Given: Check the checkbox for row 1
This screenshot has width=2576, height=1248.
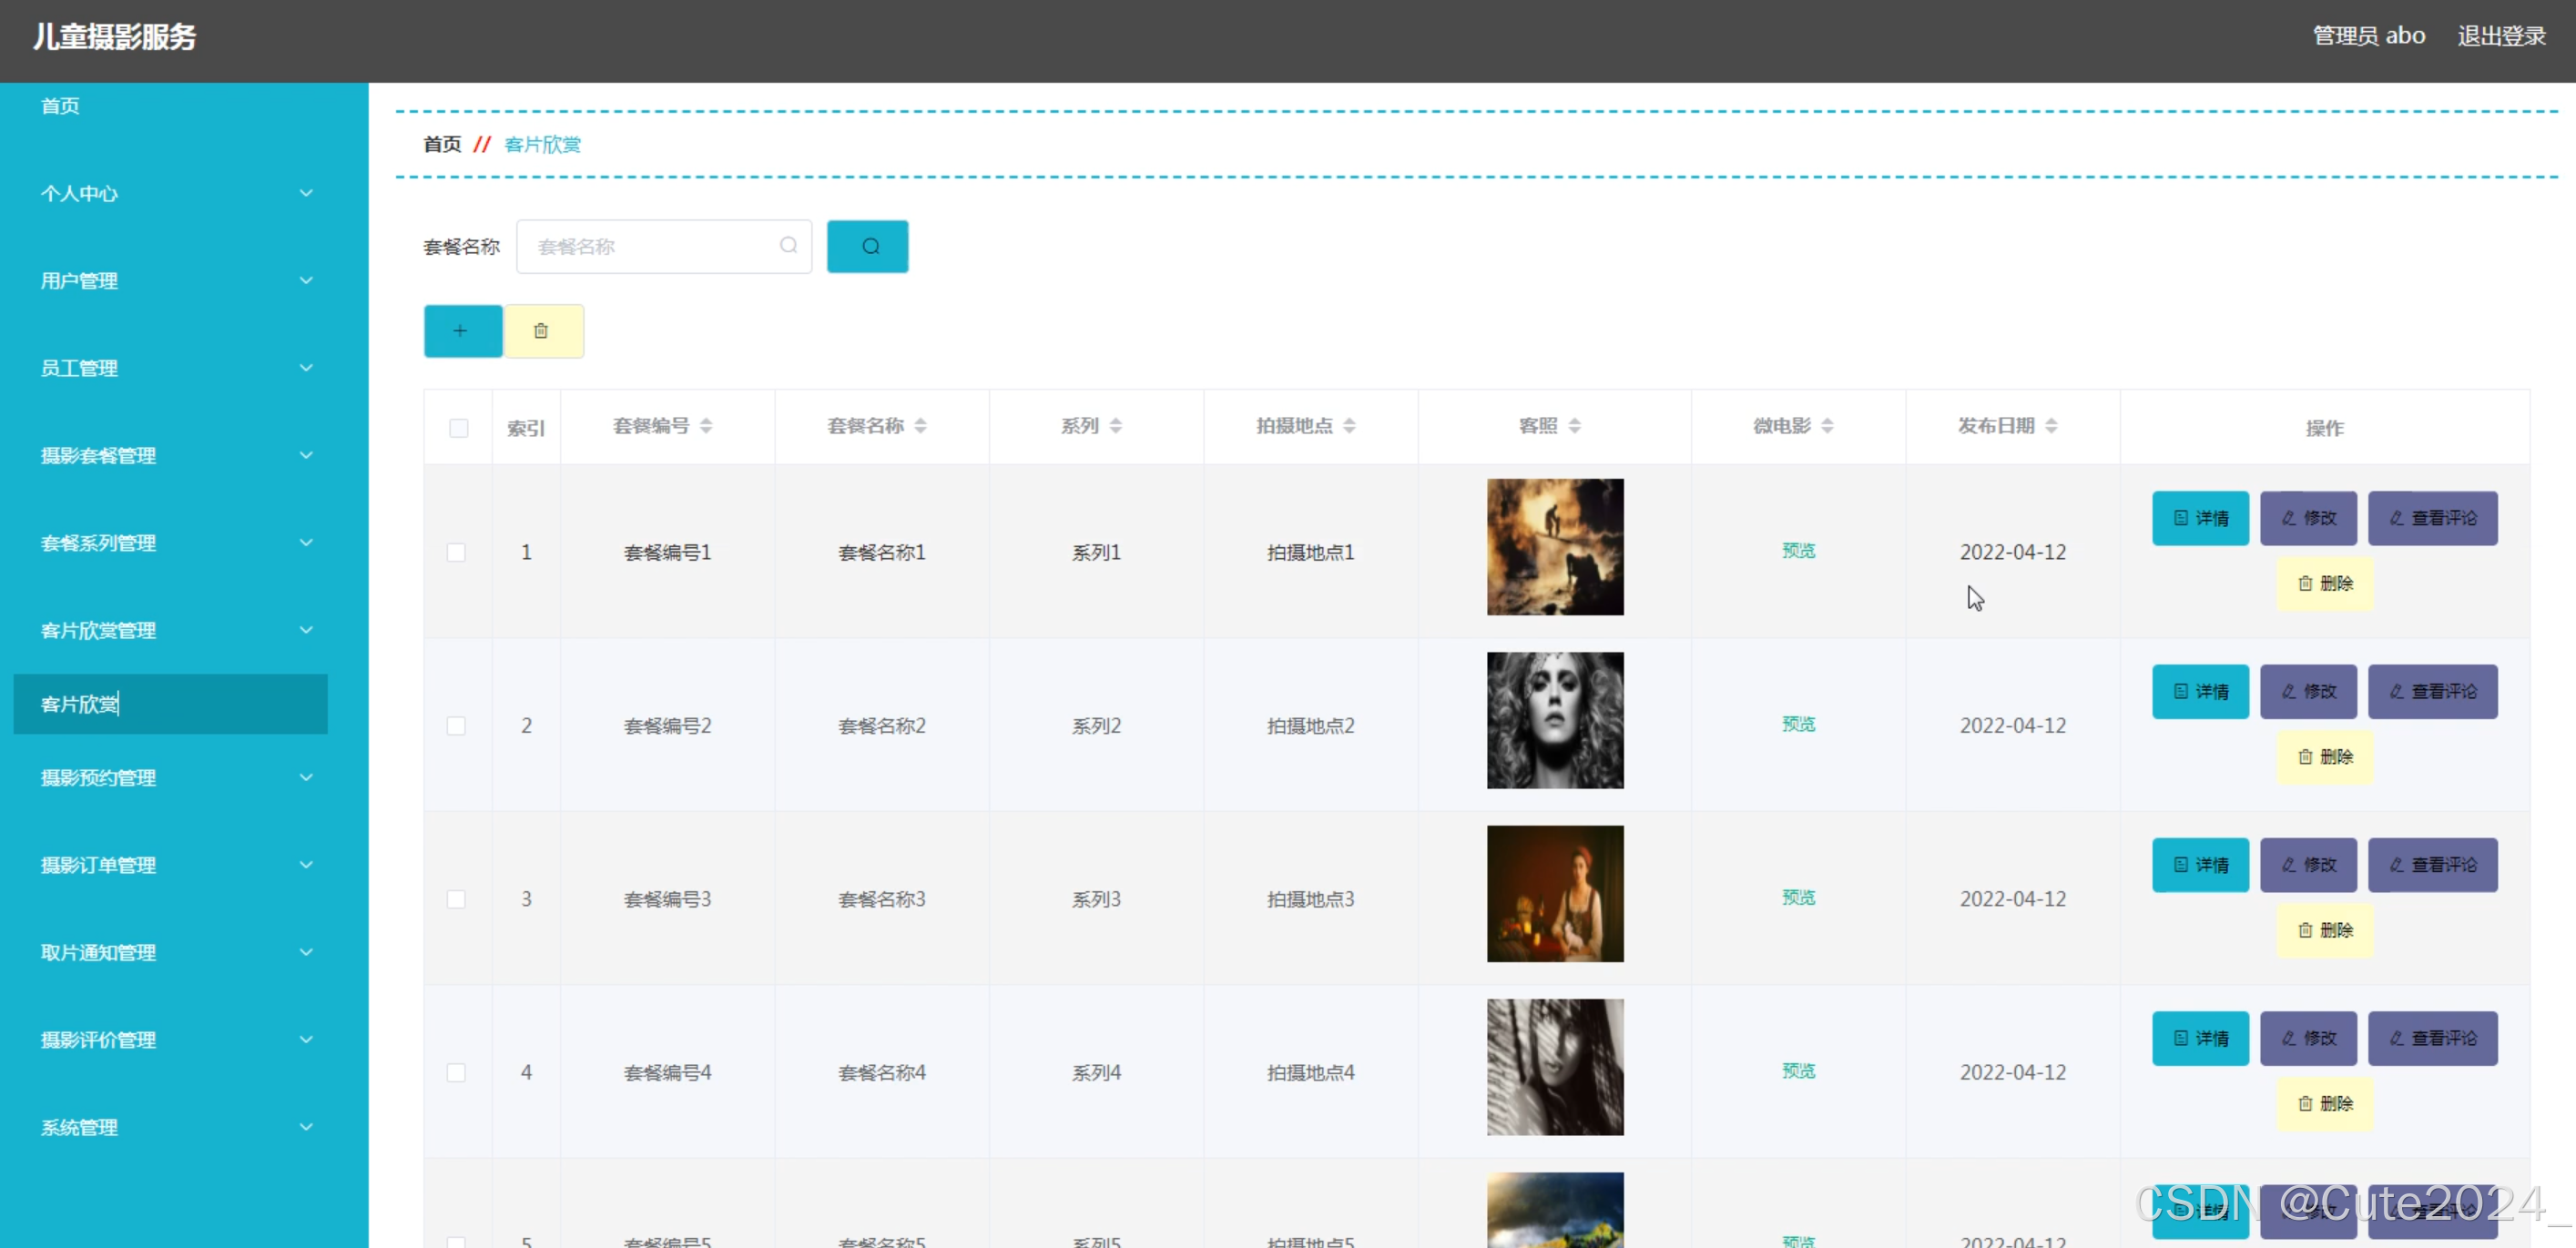Looking at the screenshot, I should (456, 552).
